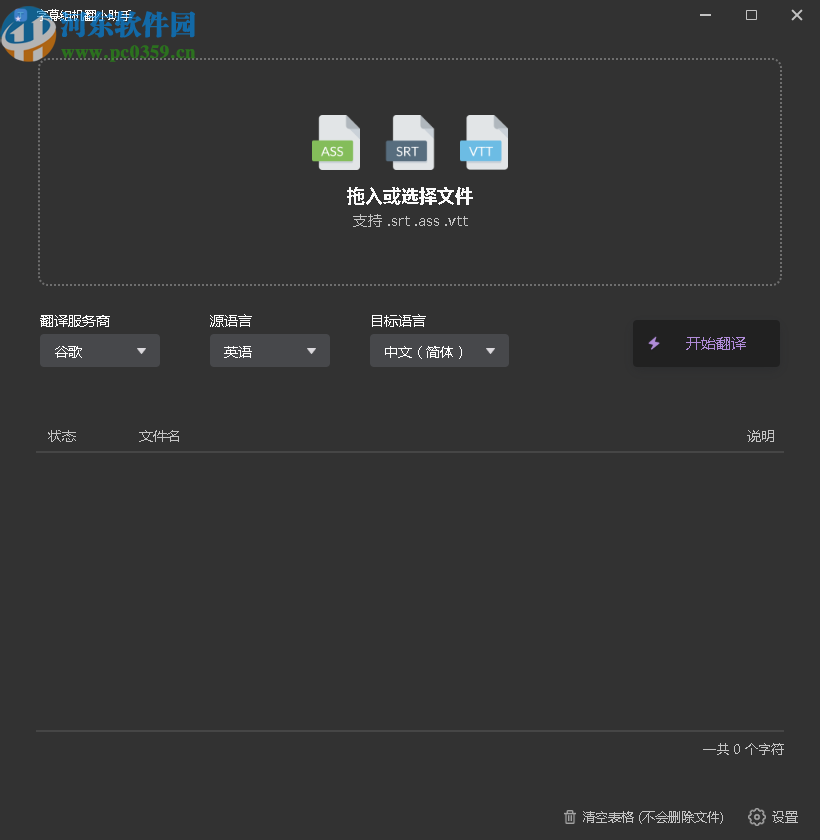
Task: Open the 目标语言 dropdown showing 中文（简体）
Action: click(439, 350)
